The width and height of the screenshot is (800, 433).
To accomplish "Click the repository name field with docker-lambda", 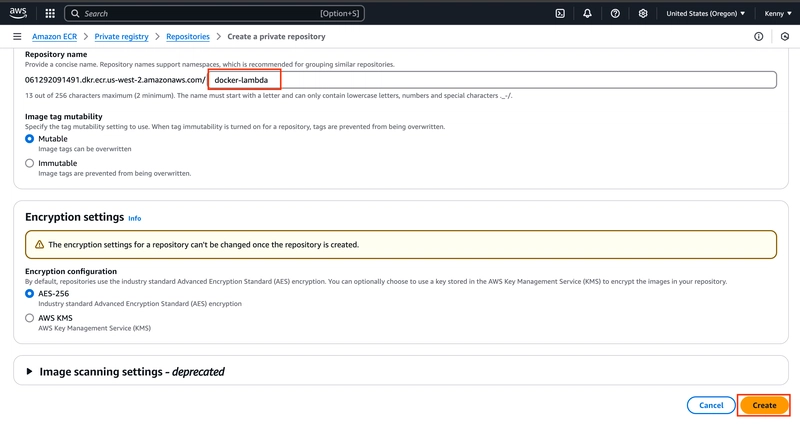I will click(x=492, y=80).
